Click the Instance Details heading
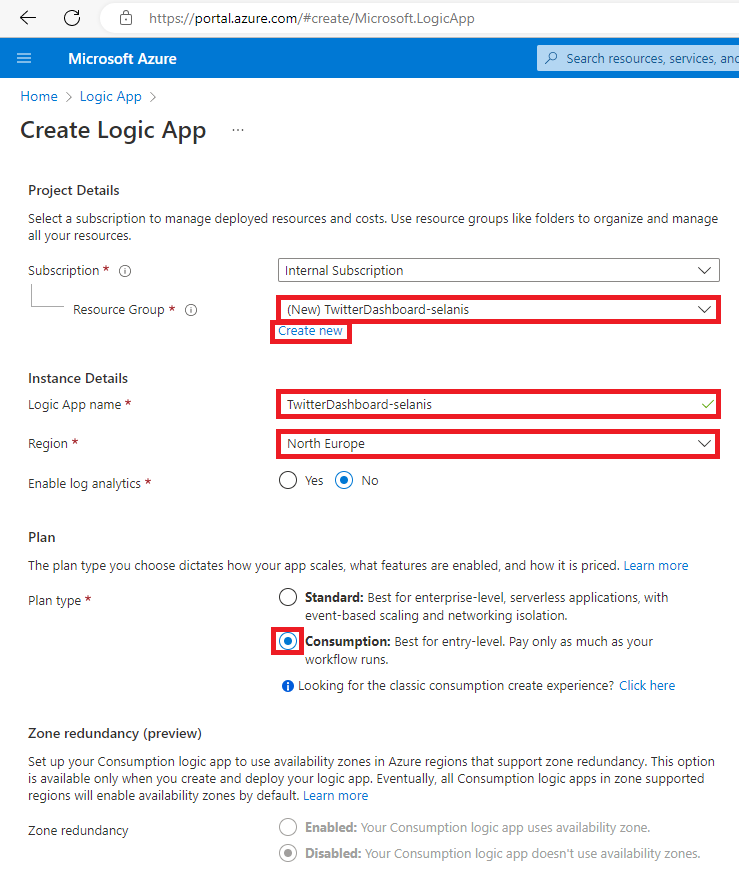 (78, 378)
